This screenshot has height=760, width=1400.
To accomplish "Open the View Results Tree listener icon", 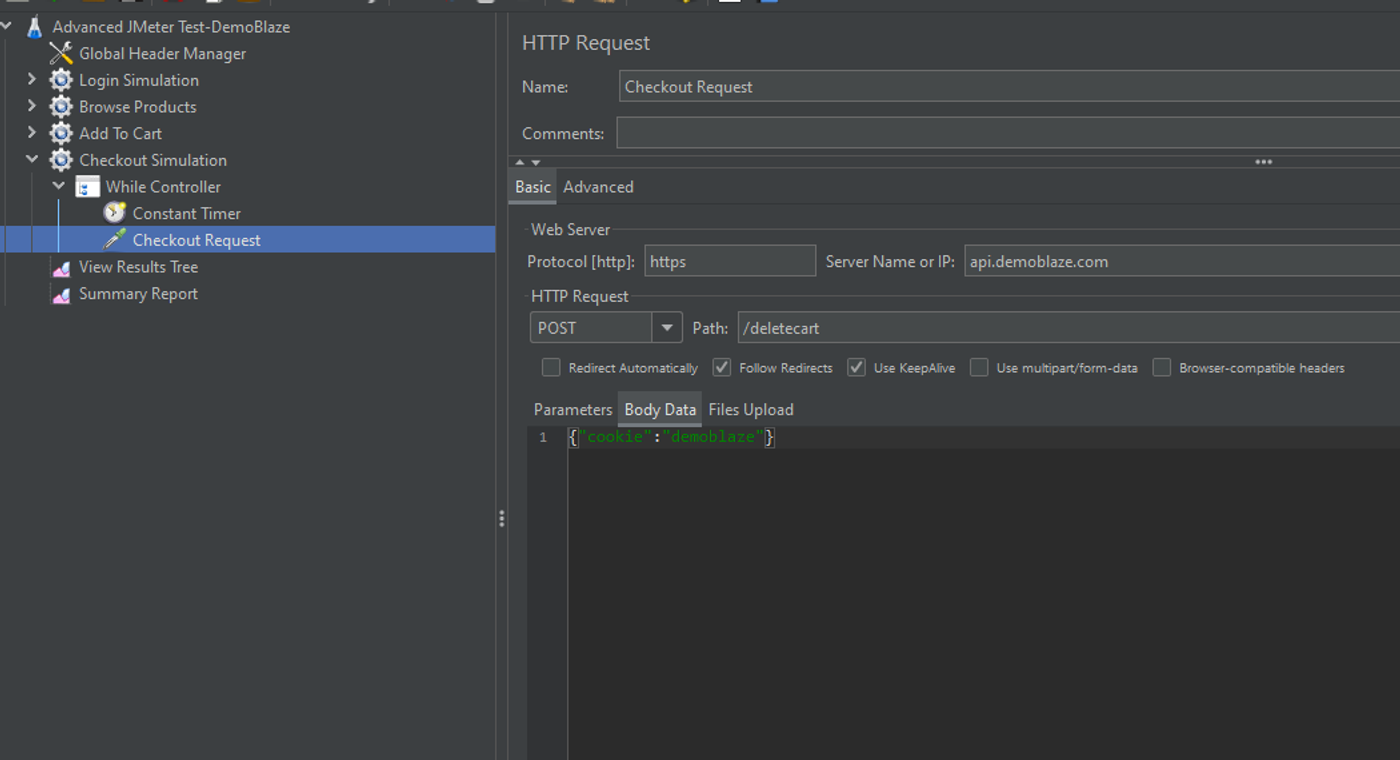I will (61, 267).
